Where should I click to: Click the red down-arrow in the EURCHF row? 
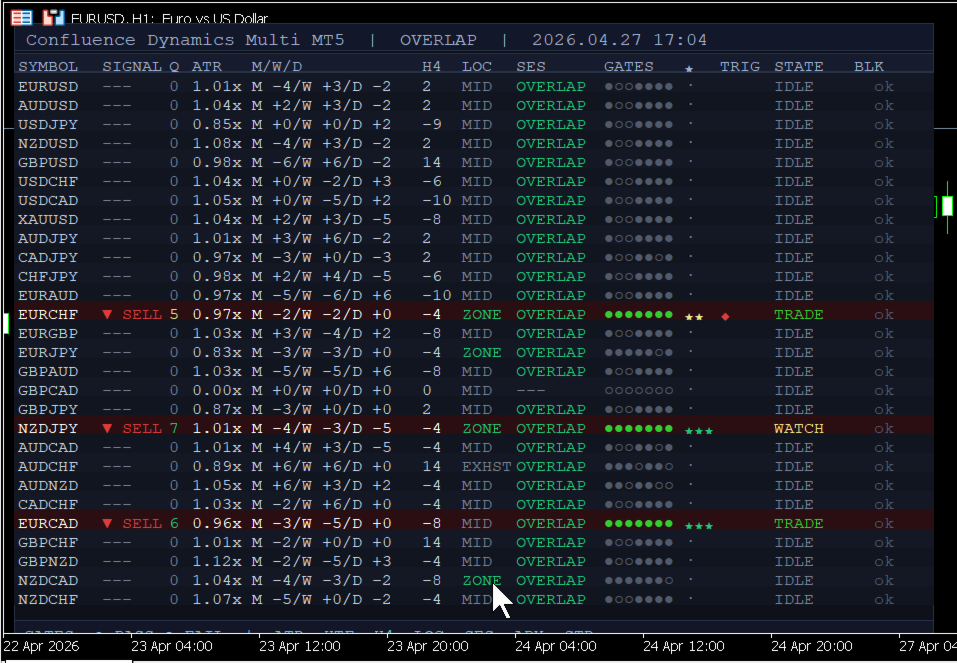(107, 315)
